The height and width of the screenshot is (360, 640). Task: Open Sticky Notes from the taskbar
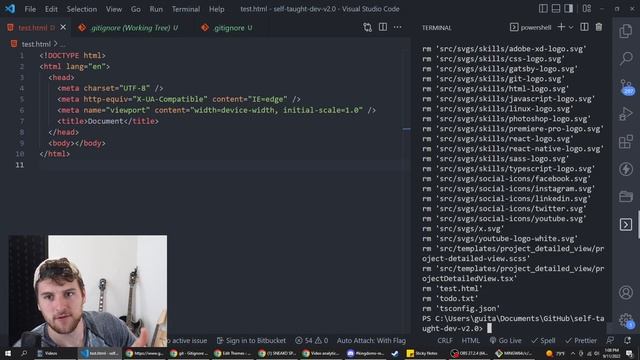point(422,353)
